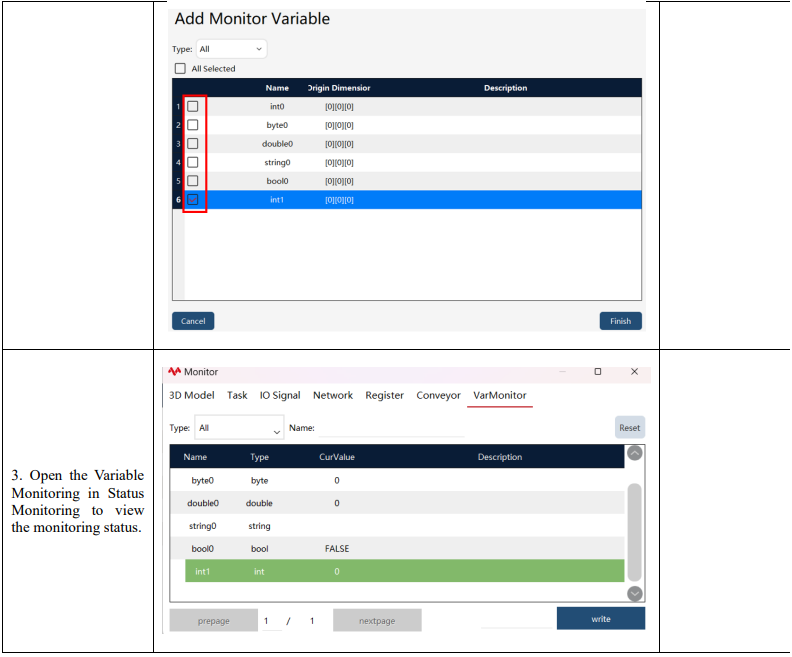Click the write button

[x=601, y=619]
